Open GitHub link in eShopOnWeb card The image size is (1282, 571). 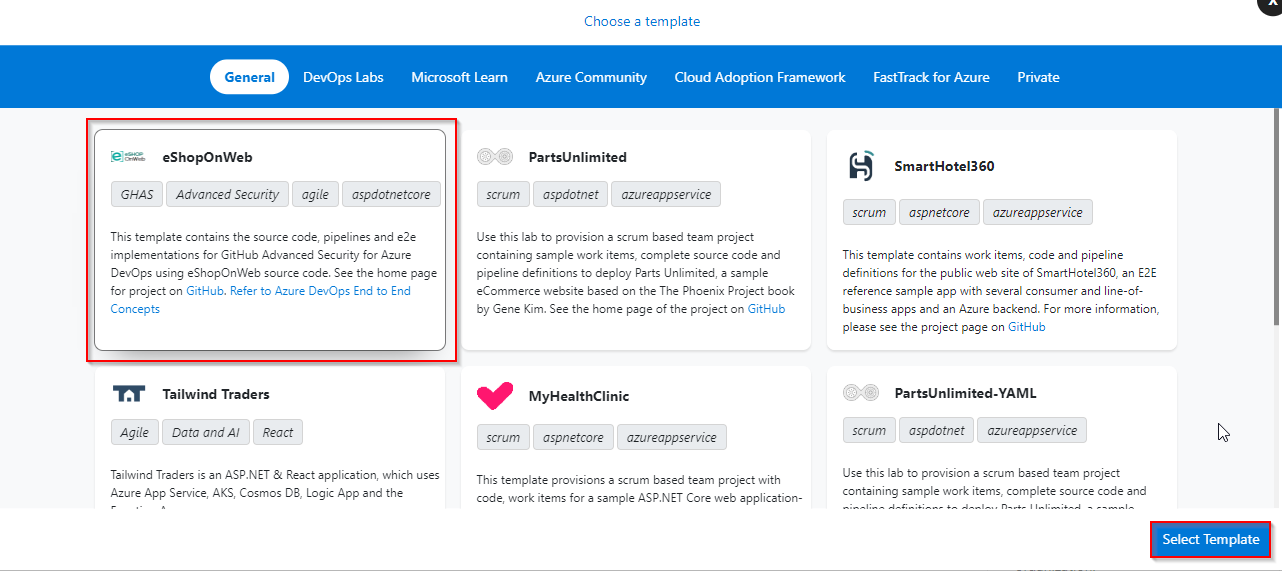205,291
